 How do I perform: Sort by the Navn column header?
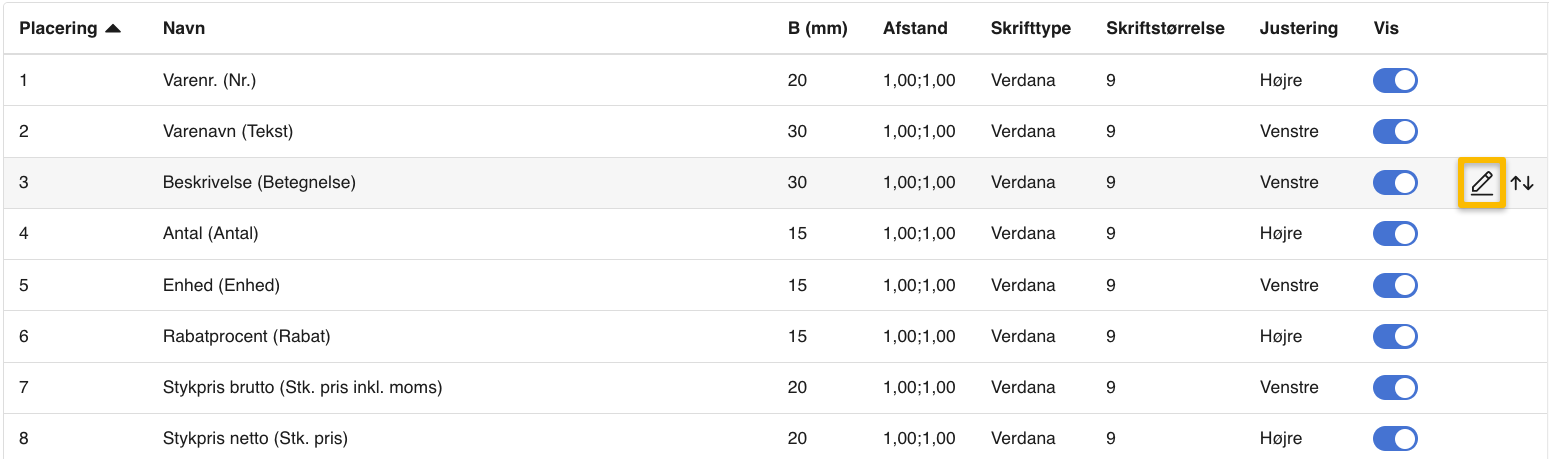pos(184,28)
